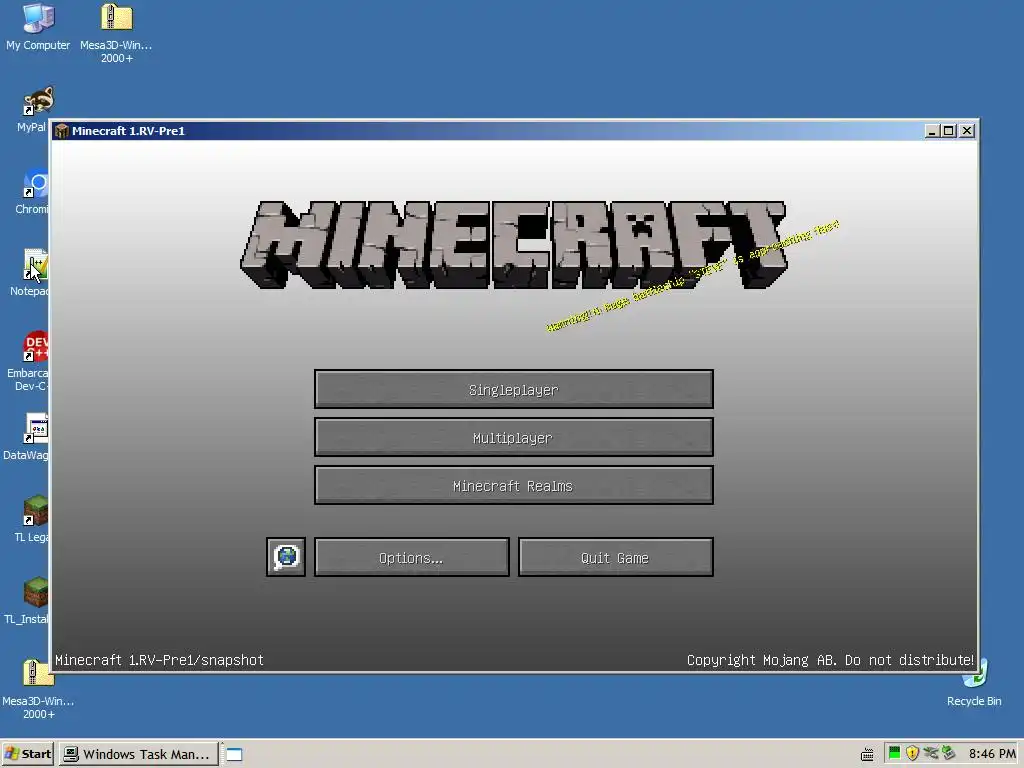Click the network connection tray icon
This screenshot has width=1024, height=768.
tap(931, 753)
